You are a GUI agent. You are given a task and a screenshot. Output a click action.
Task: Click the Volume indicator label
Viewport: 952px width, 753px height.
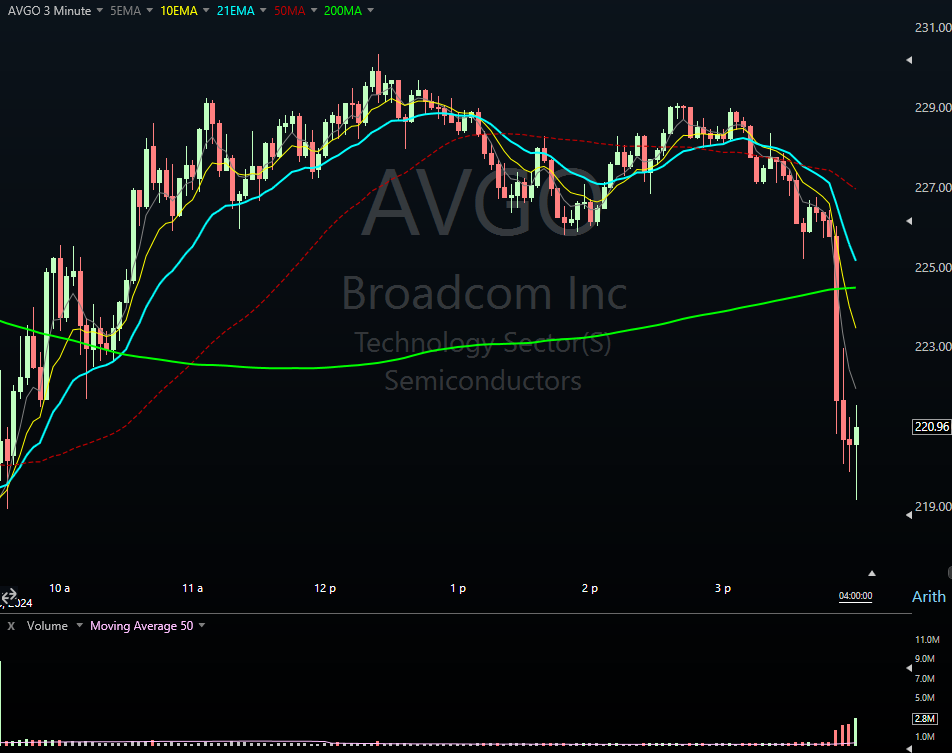47,626
